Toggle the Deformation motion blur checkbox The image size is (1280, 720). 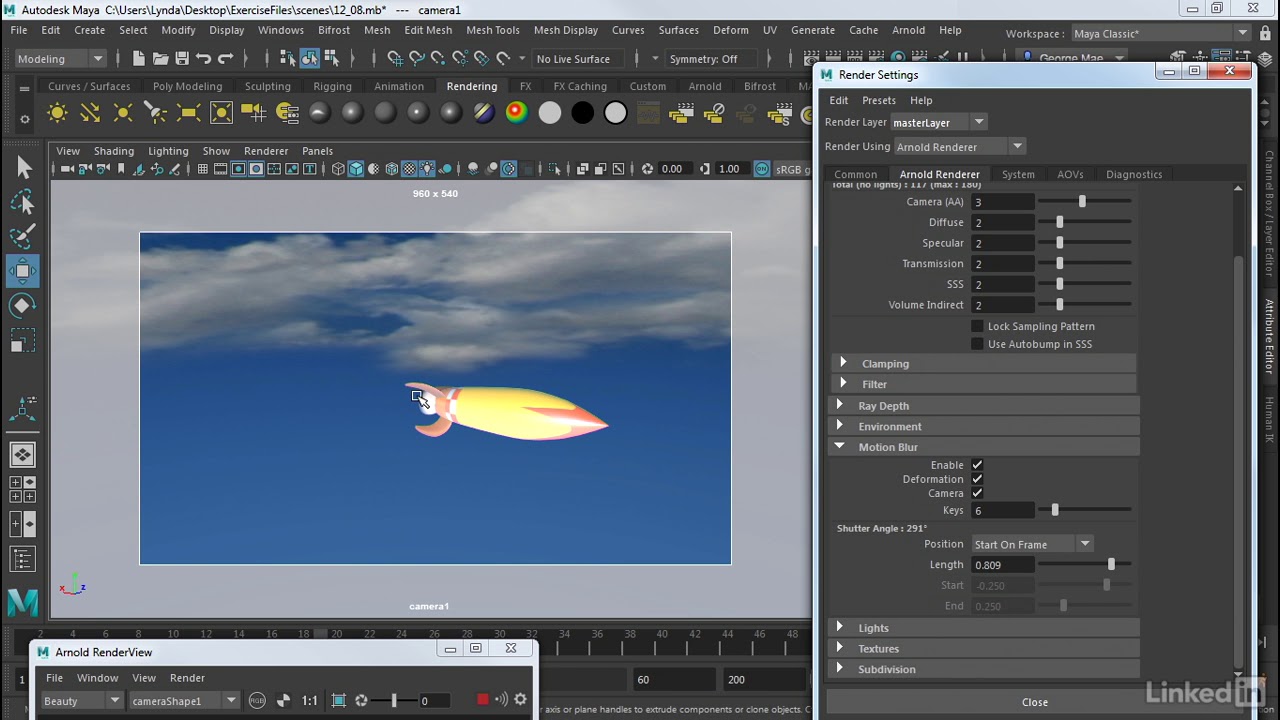coord(977,479)
